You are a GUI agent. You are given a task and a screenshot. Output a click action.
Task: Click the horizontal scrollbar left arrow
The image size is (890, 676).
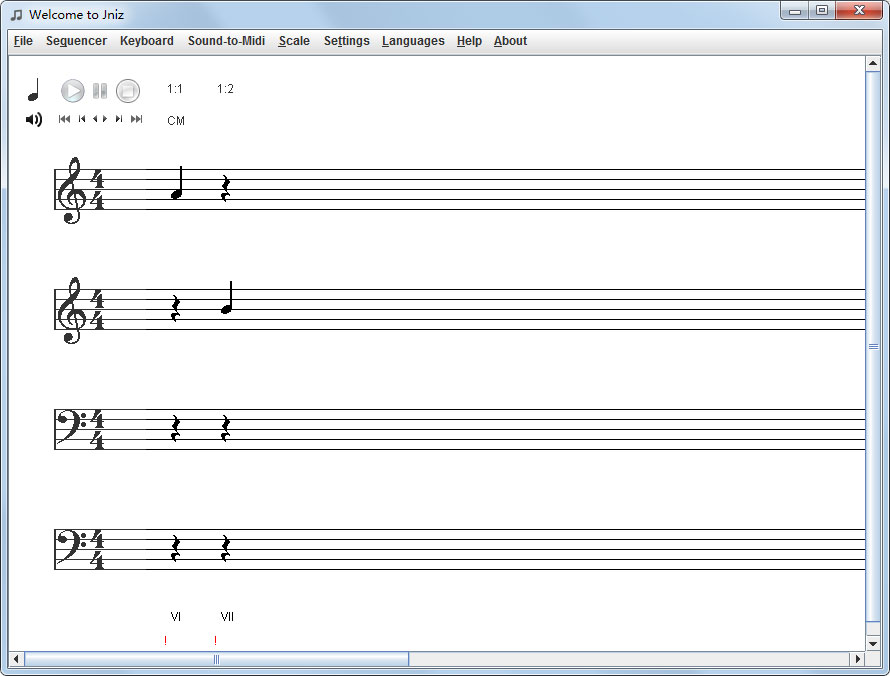(16, 659)
